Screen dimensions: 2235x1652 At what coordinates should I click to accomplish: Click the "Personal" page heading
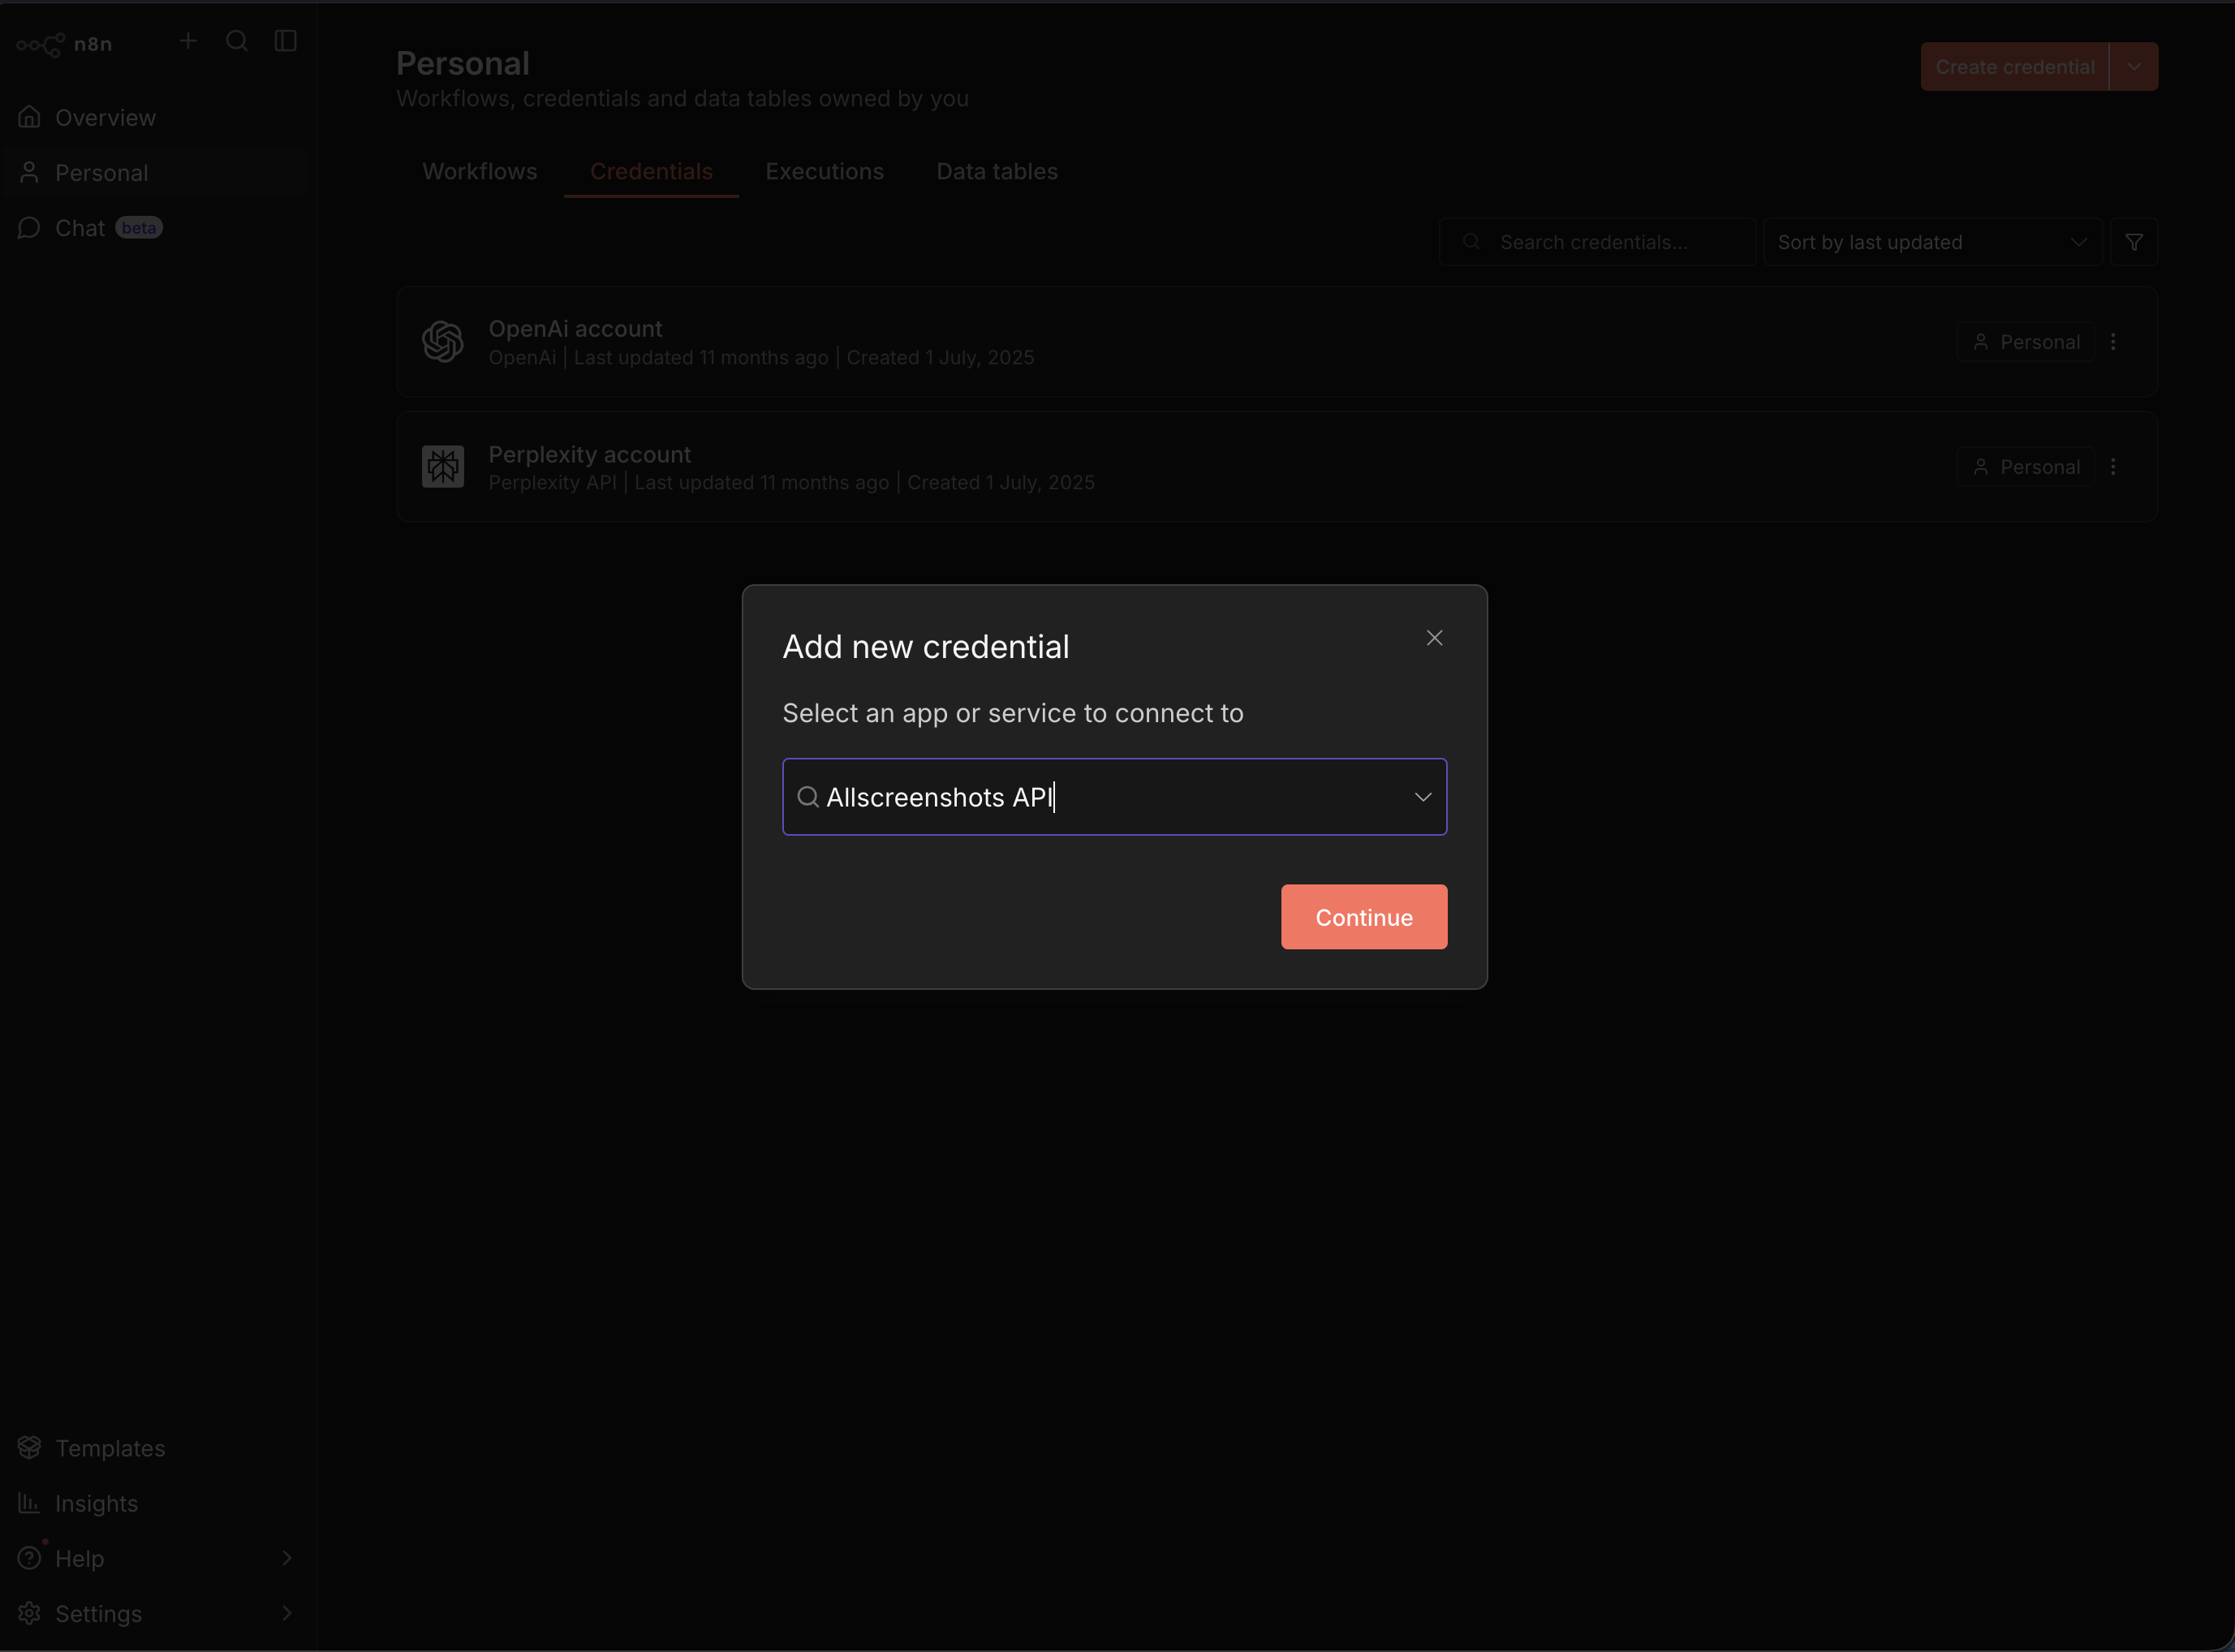(x=463, y=63)
